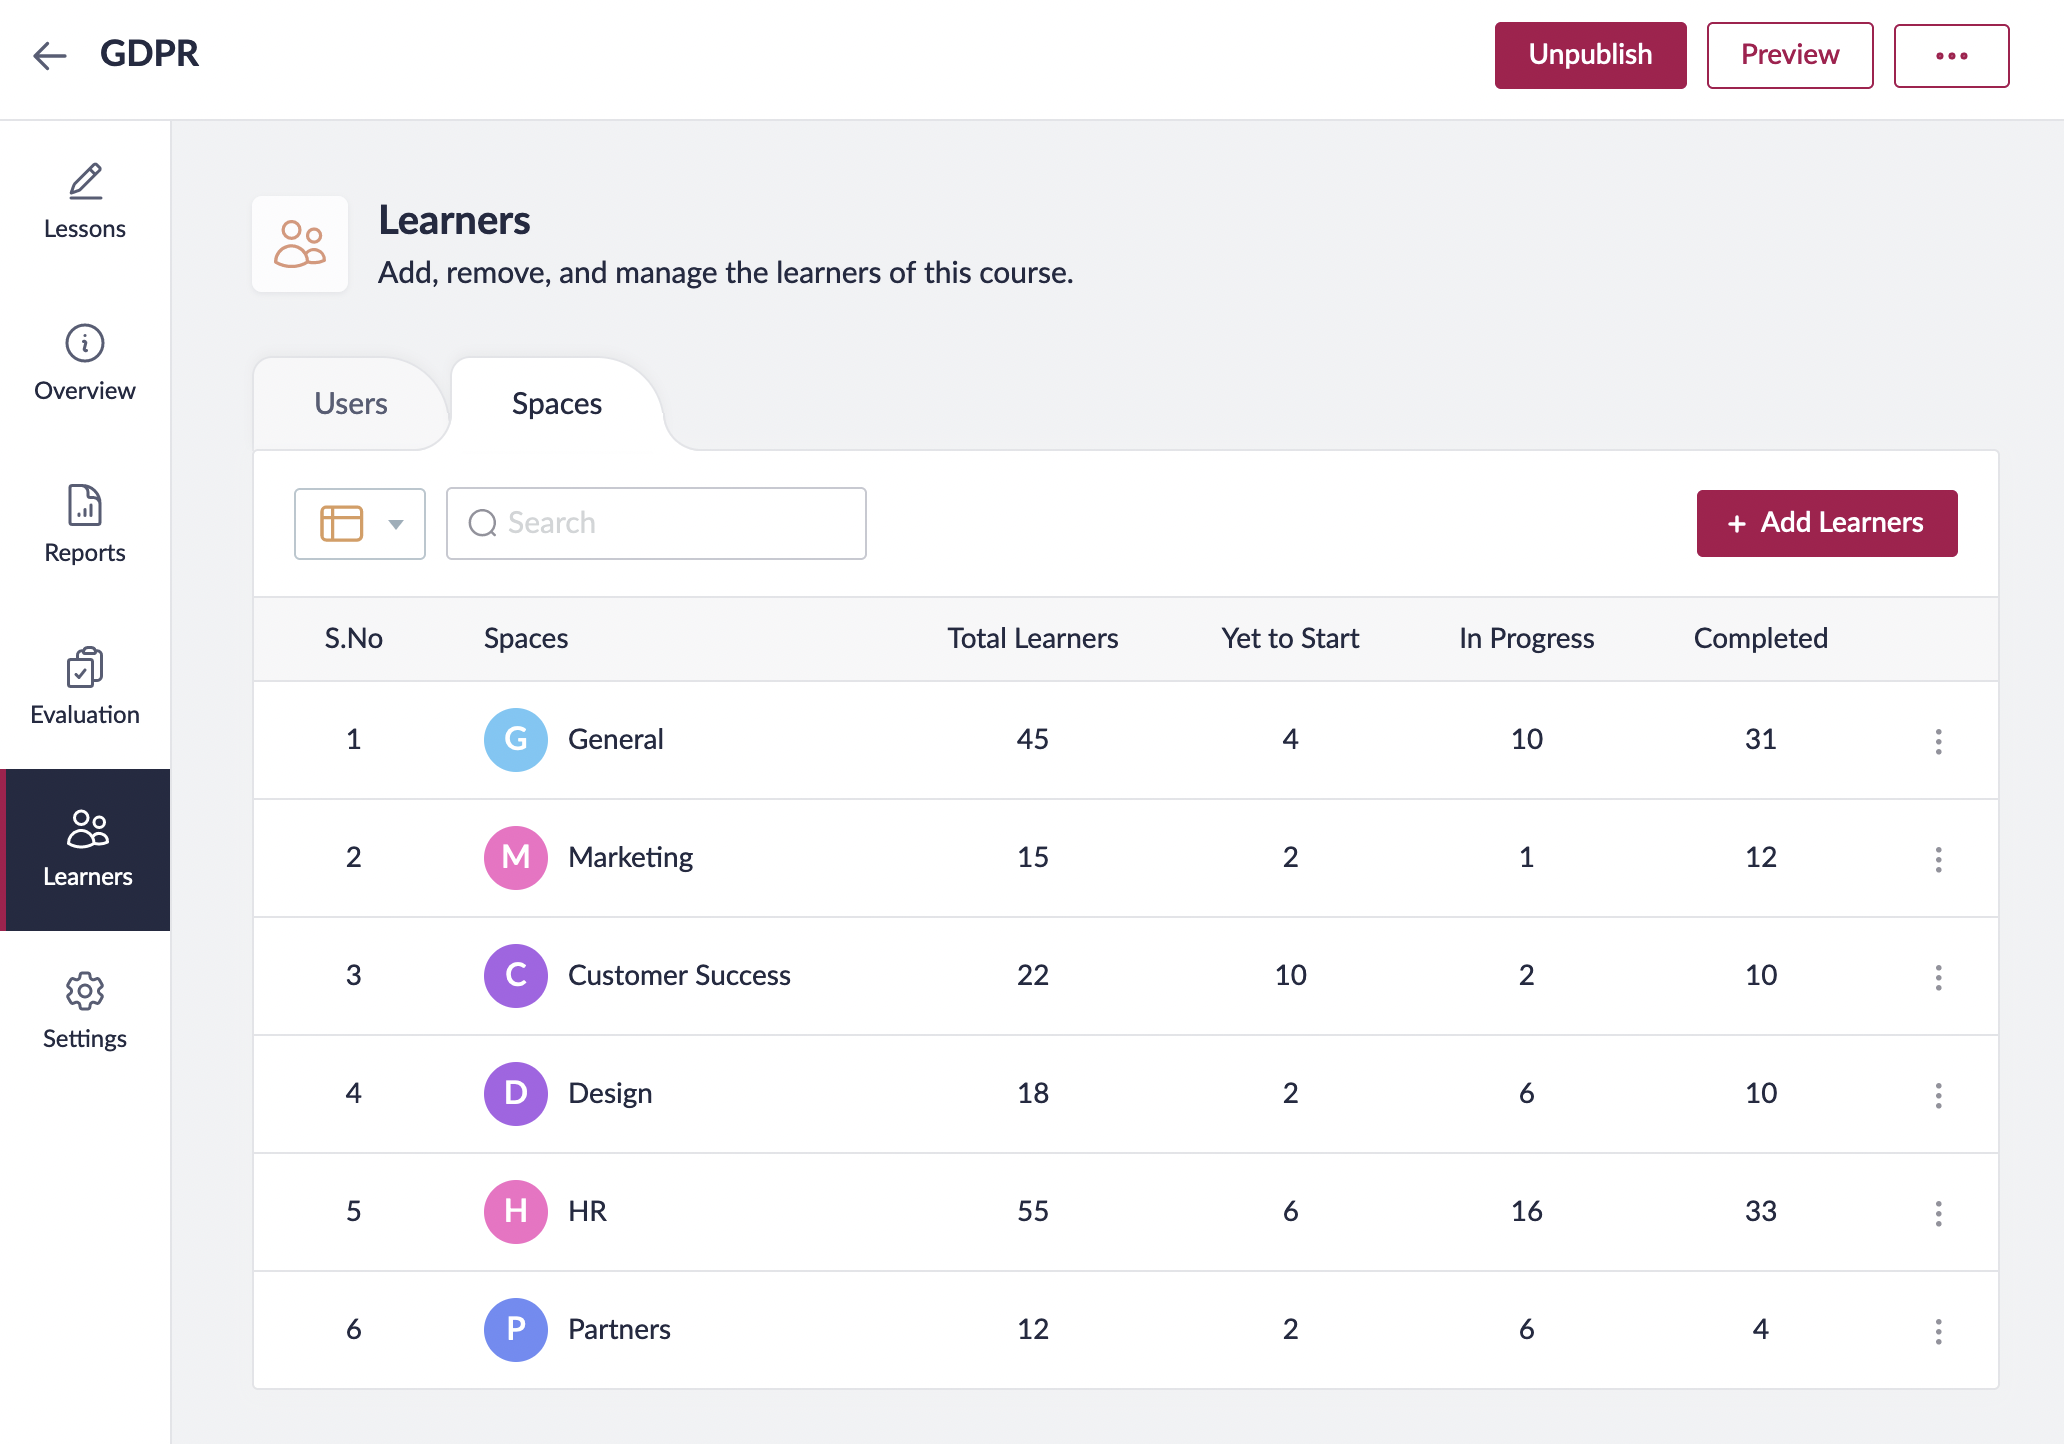Go to the Evaluation section
The width and height of the screenshot is (2064, 1444).
(85, 687)
